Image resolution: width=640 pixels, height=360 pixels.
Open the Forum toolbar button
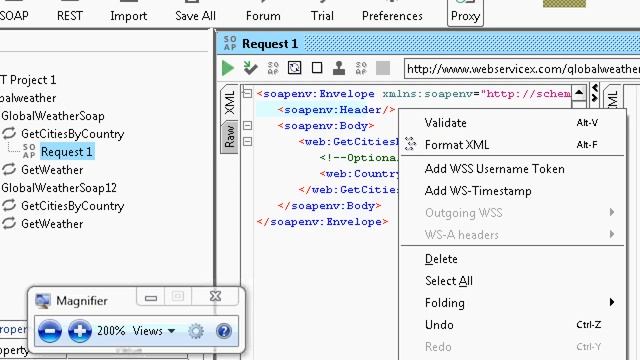263,16
